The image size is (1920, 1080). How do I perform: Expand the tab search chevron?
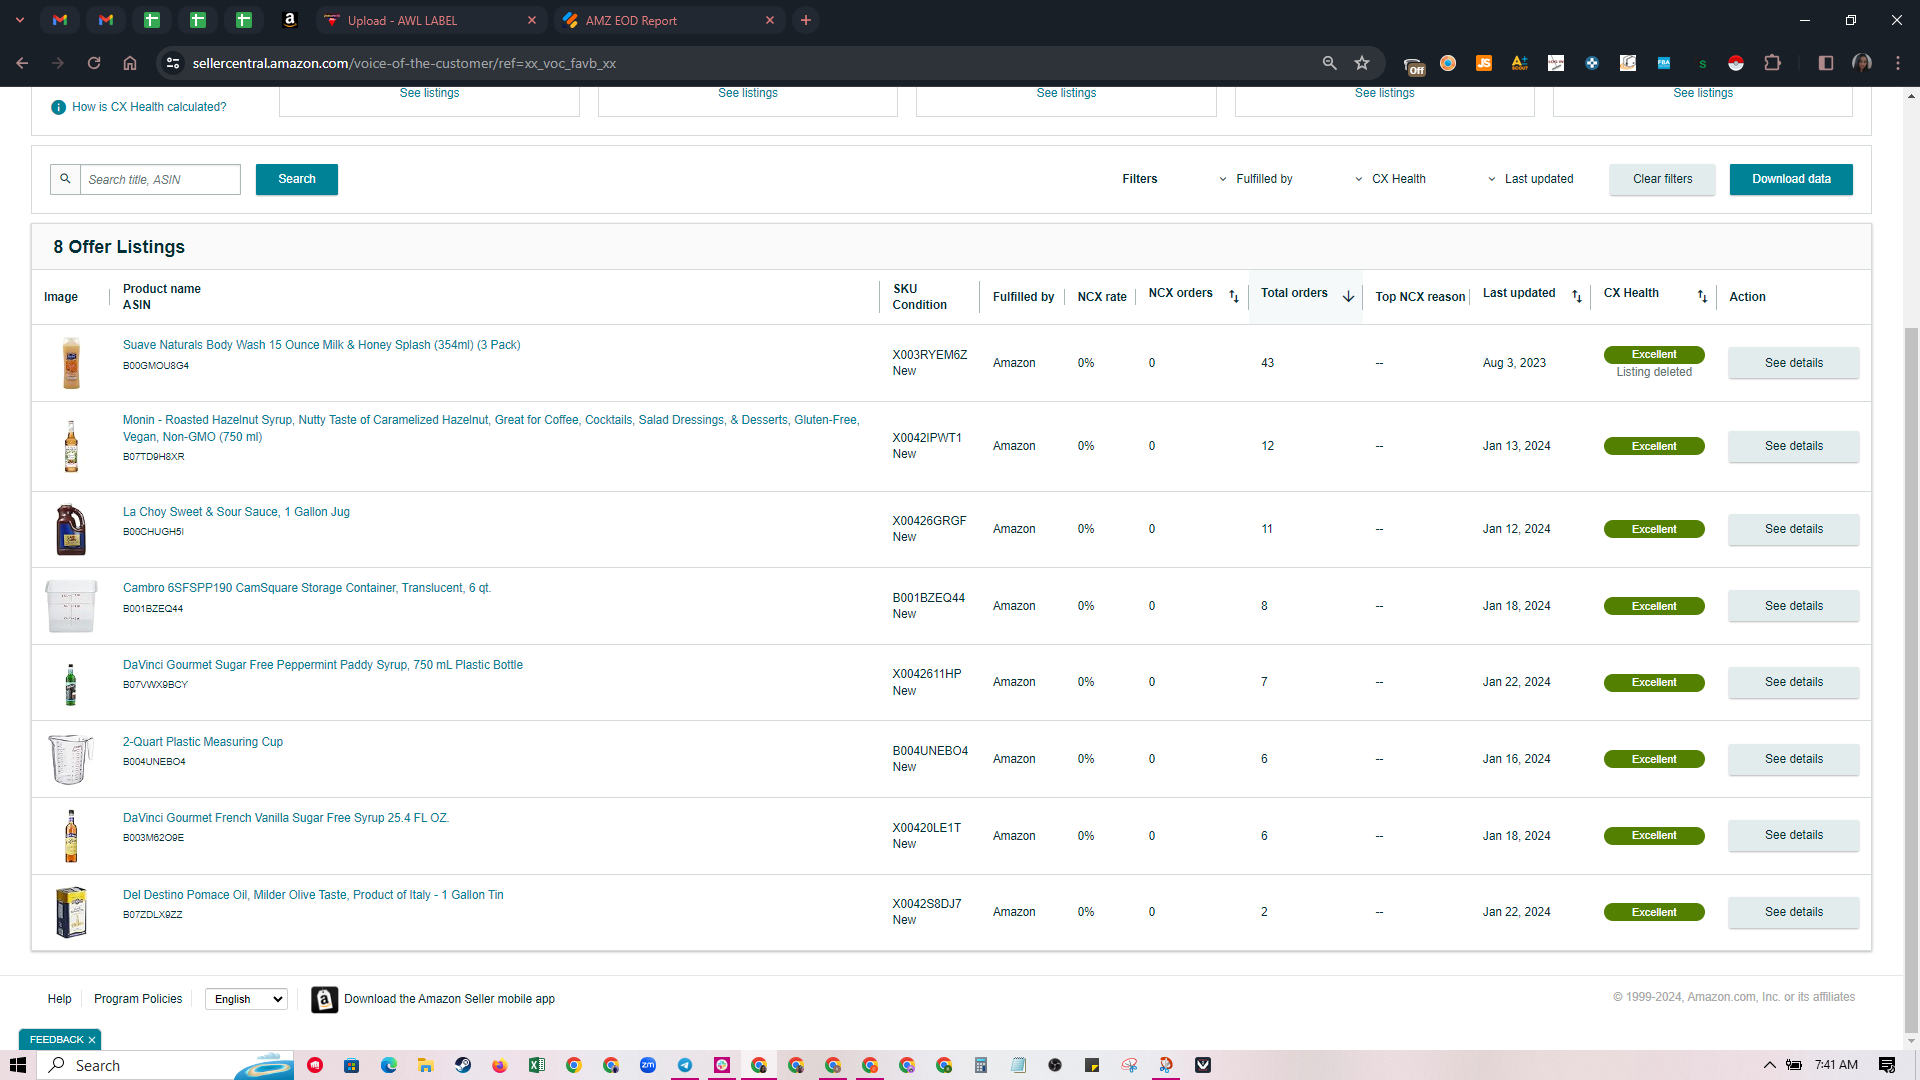(x=20, y=20)
